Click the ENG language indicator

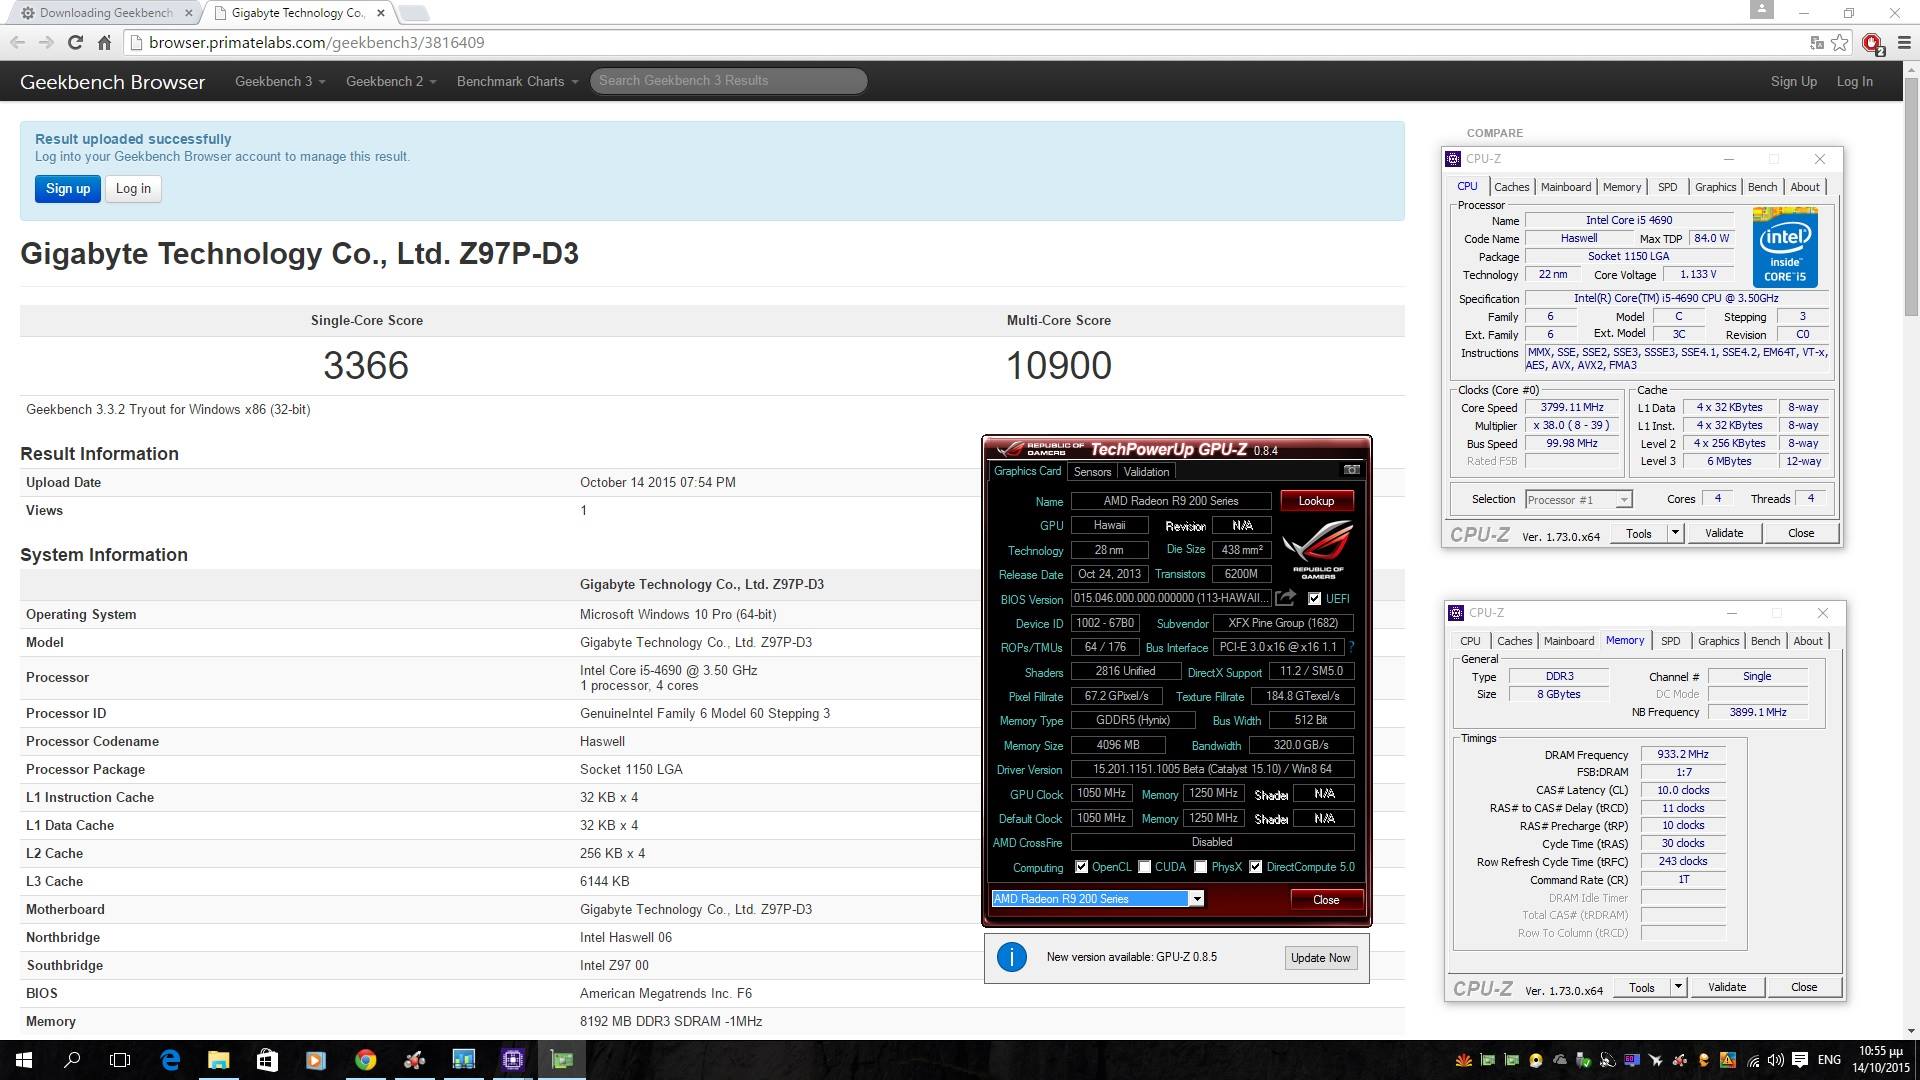(x=1829, y=1060)
